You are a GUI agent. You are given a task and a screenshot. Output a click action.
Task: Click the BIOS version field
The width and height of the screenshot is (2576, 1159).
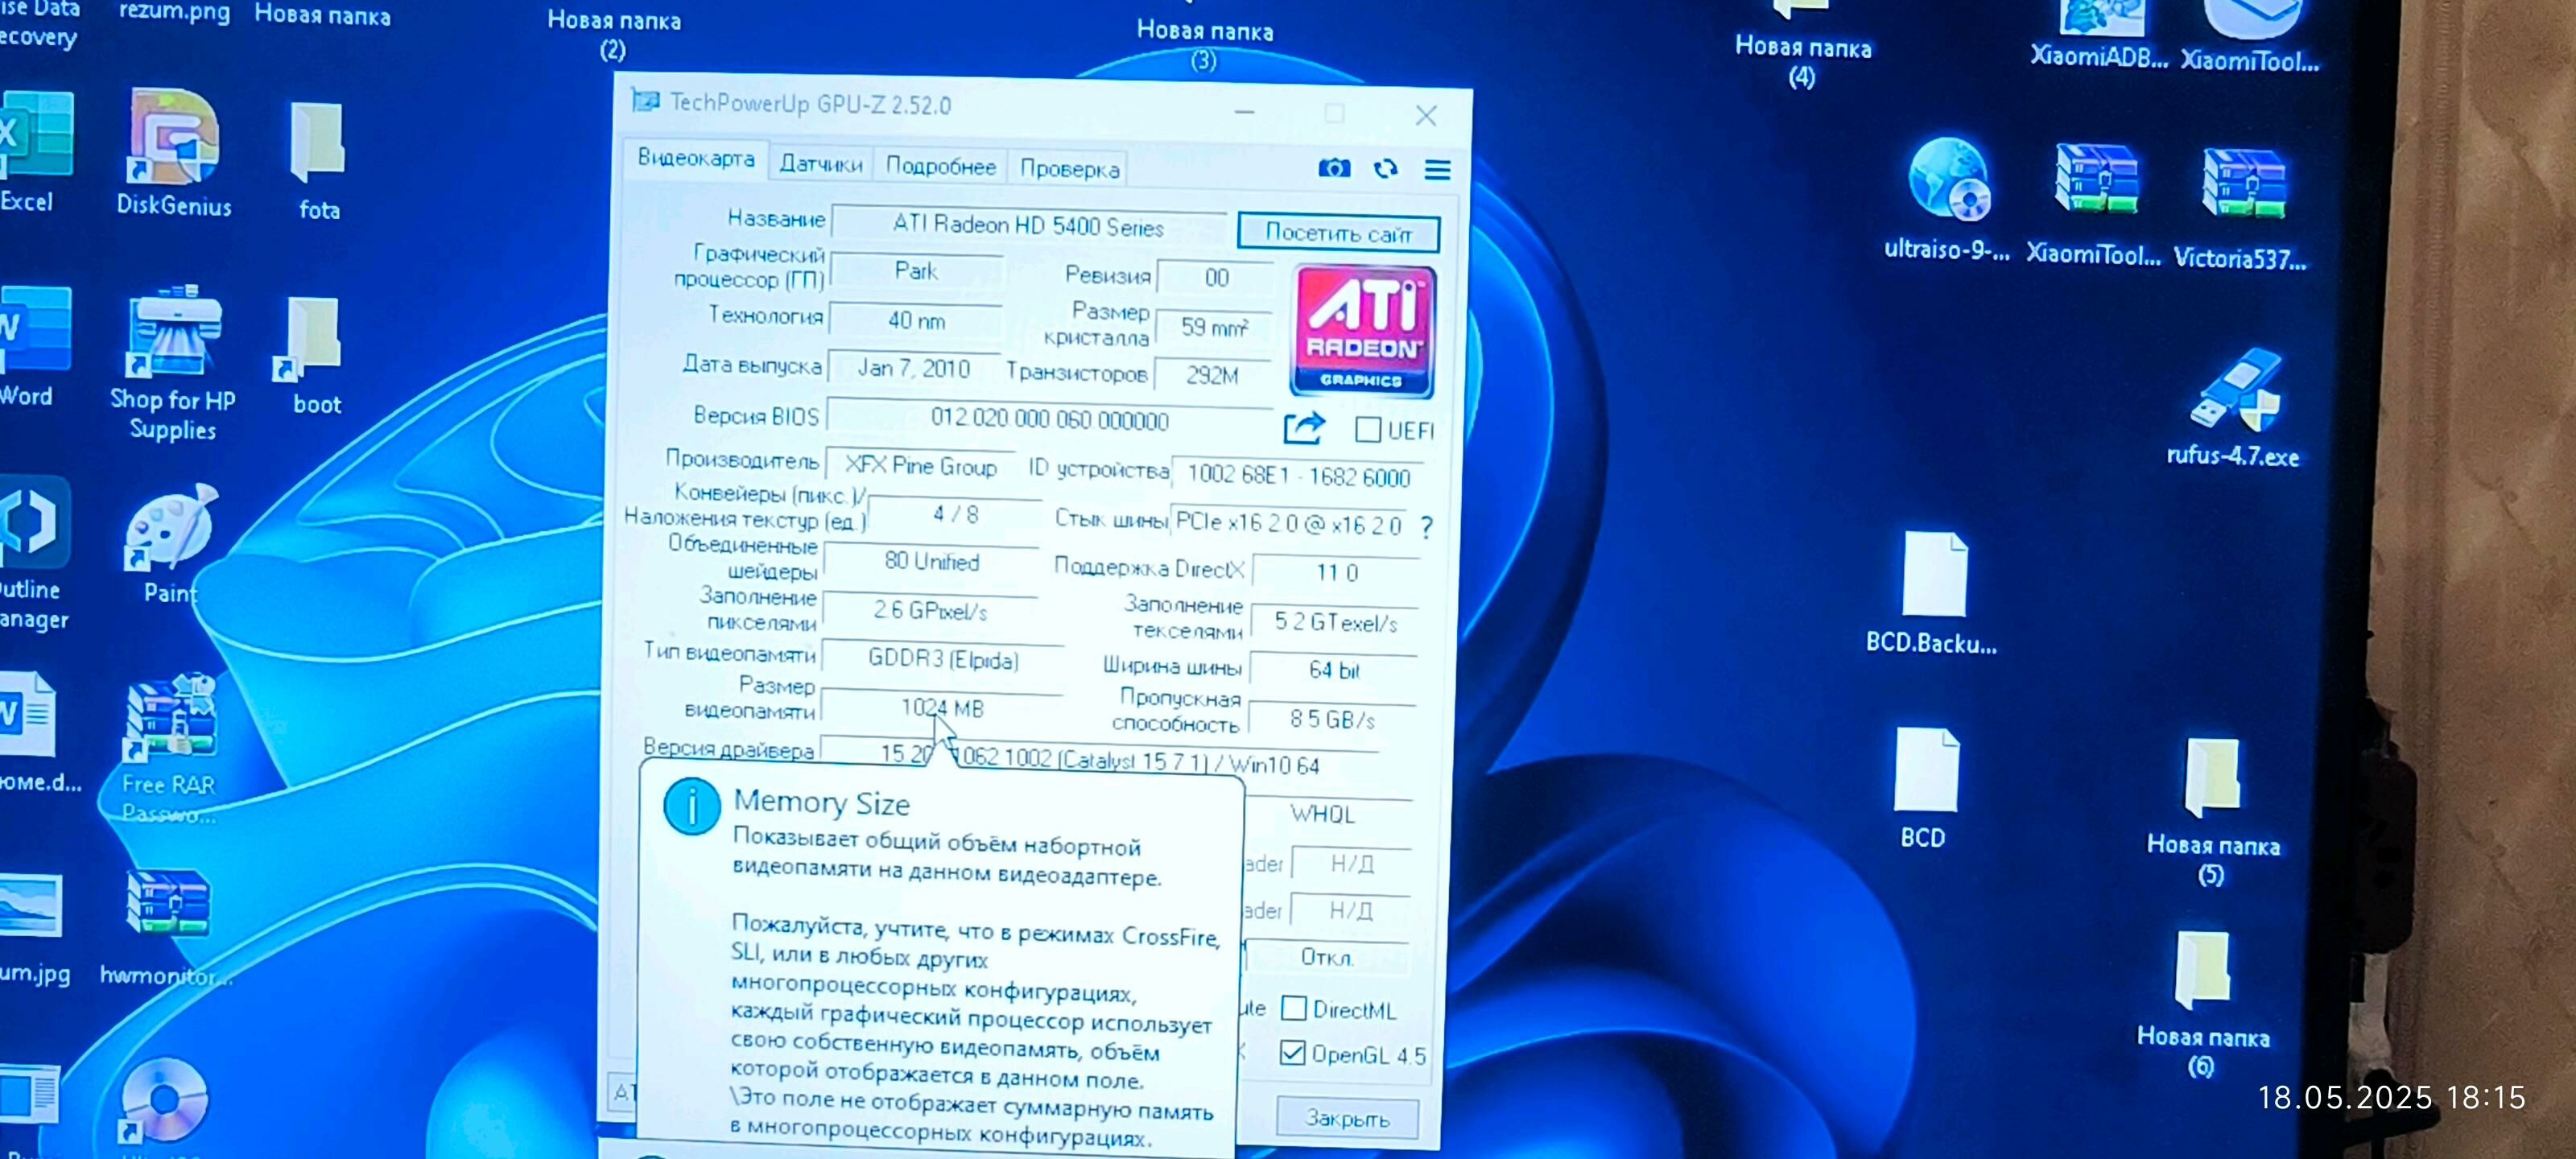[x=1048, y=419]
